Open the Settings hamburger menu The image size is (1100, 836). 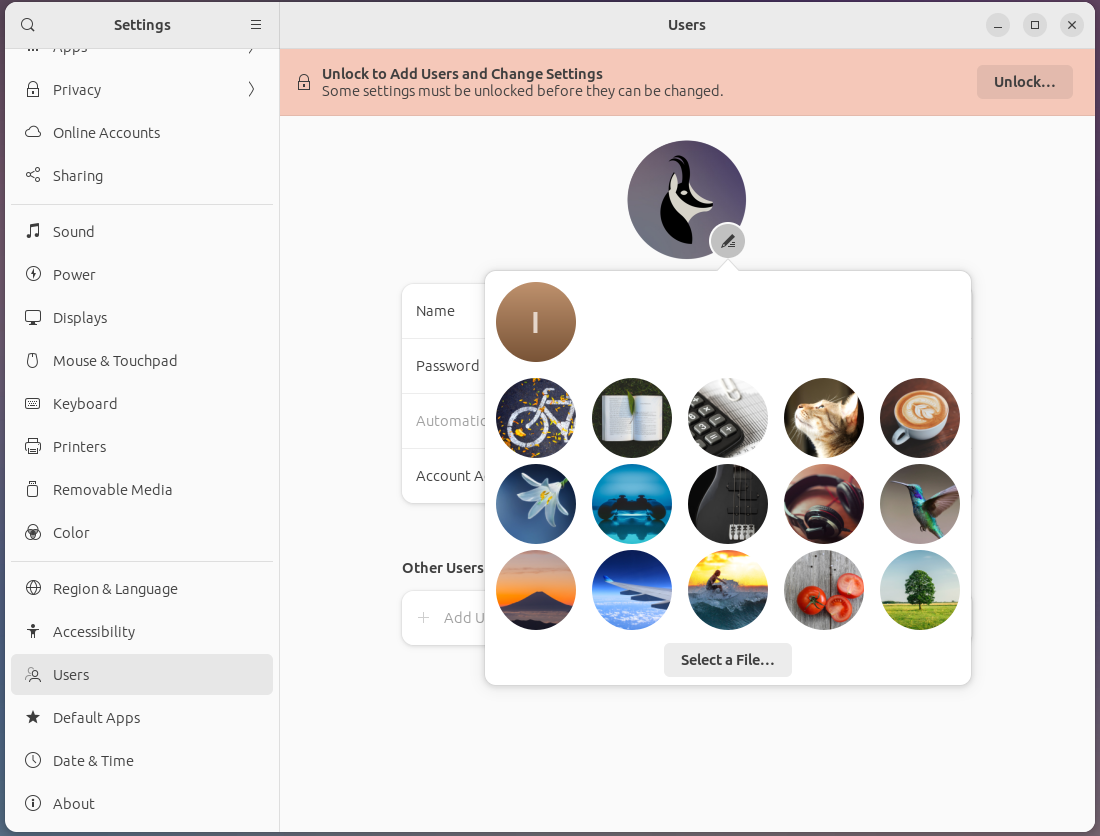[x=256, y=25]
